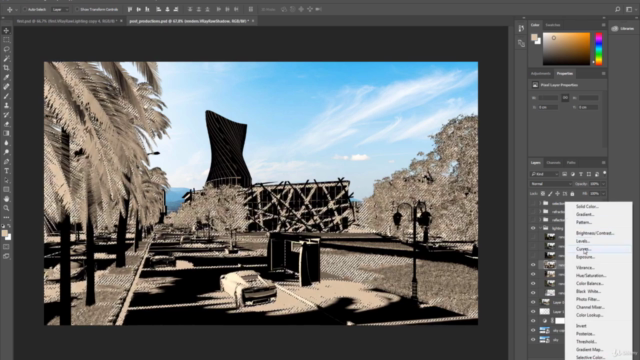This screenshot has width=640, height=360.
Task: Open the Libraries panel button
Action: pos(623,29)
